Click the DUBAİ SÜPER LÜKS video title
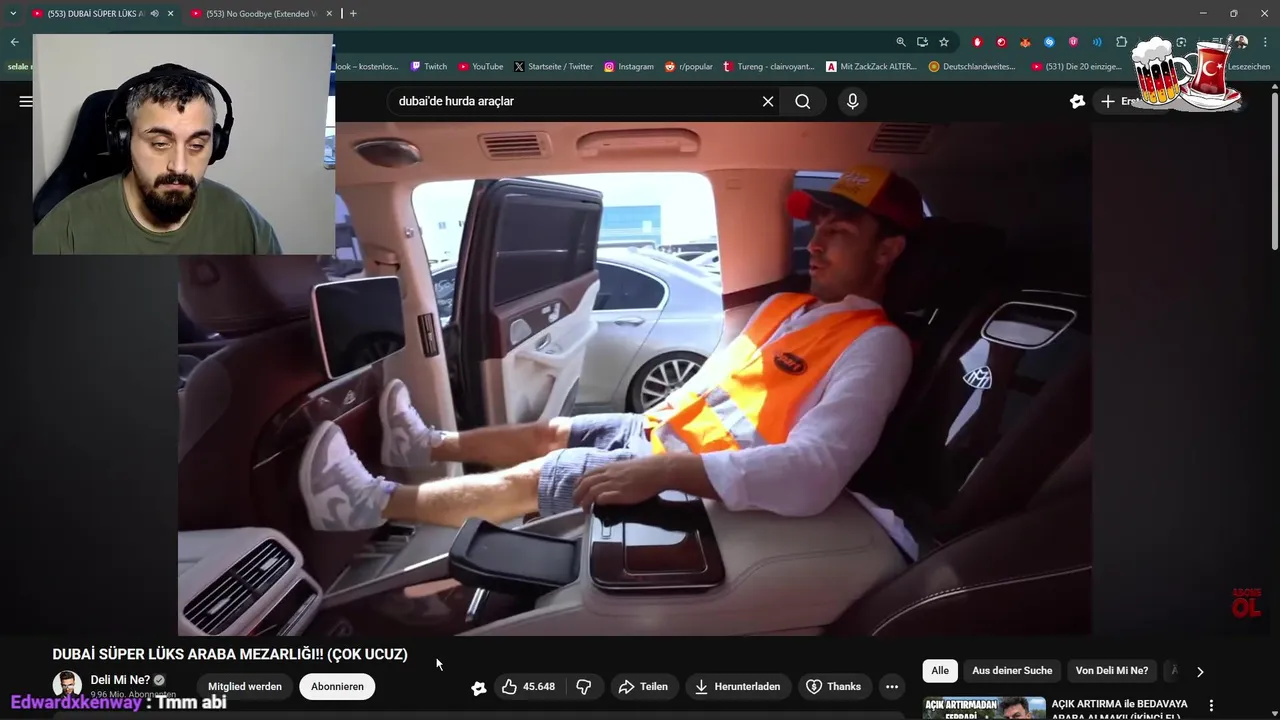Screen dimensions: 1280x720 [x=230, y=654]
